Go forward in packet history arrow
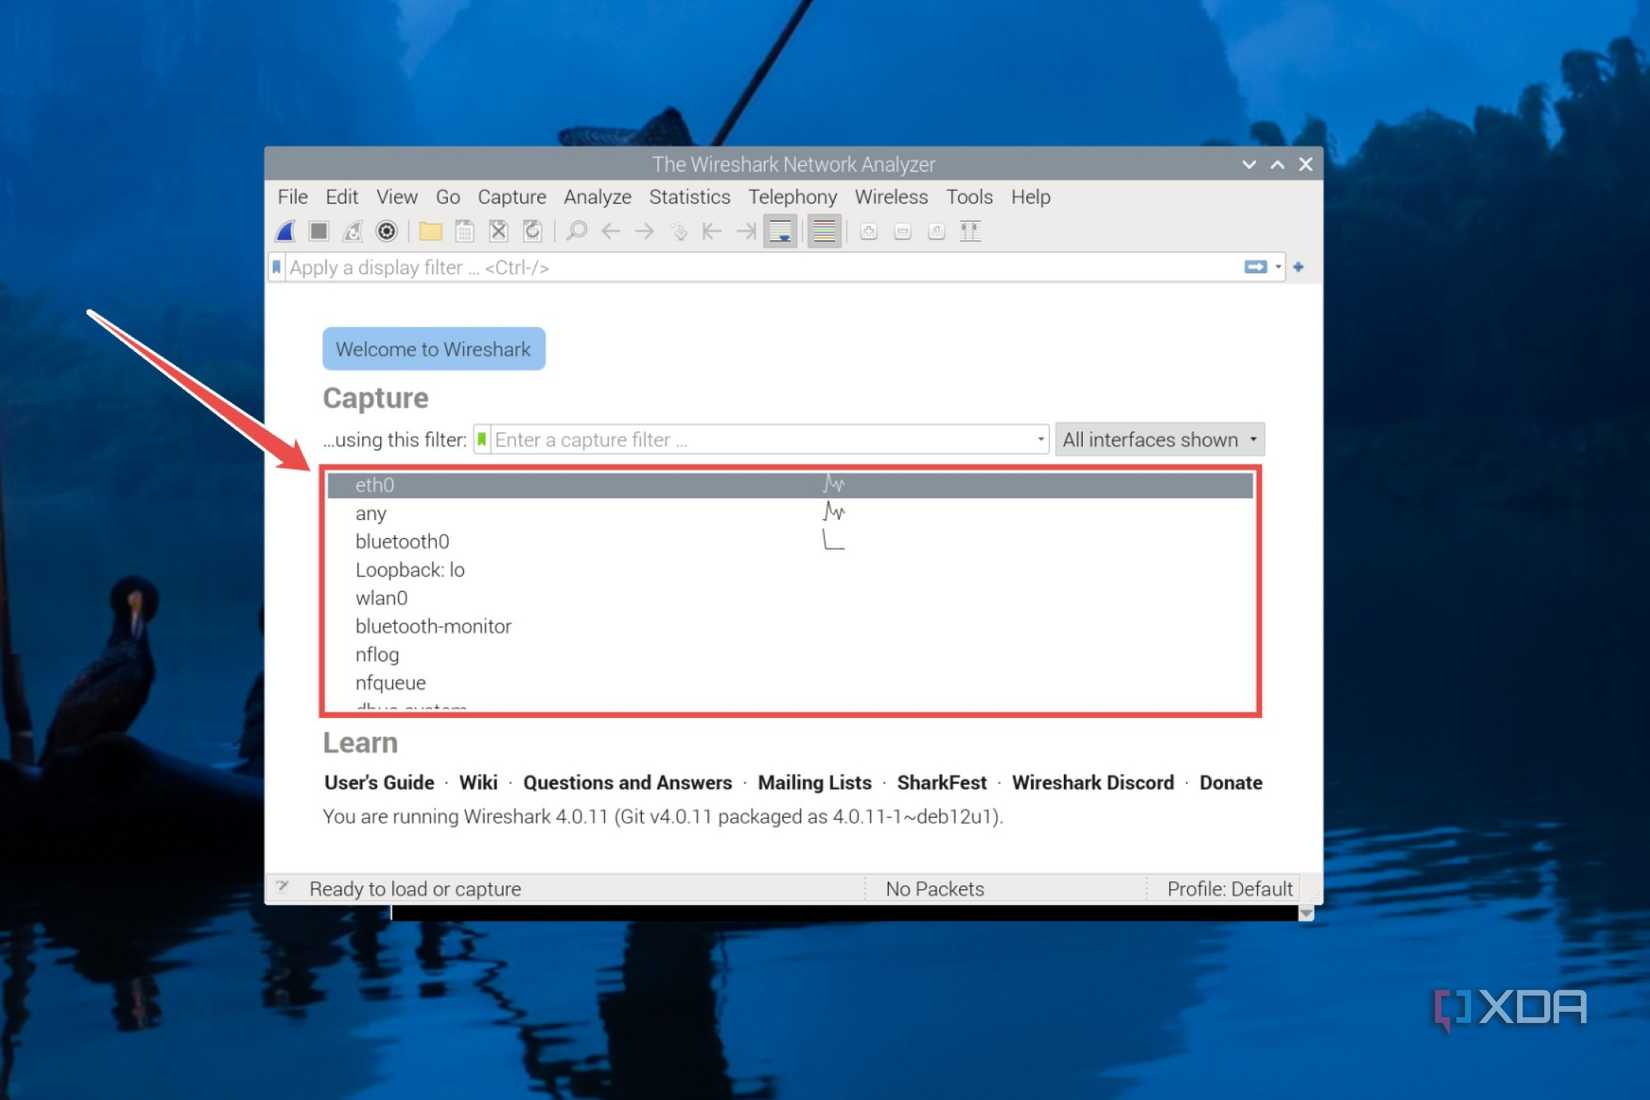The height and width of the screenshot is (1100, 1650). [x=645, y=232]
